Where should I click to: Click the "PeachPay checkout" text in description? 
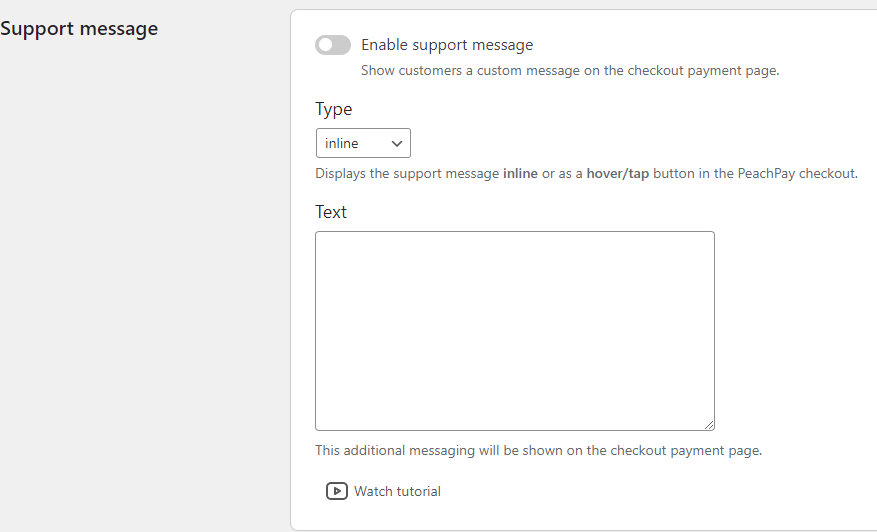point(797,173)
